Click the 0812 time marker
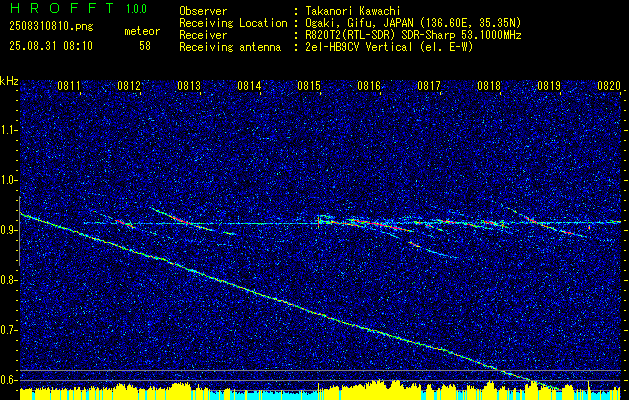 (x=129, y=86)
